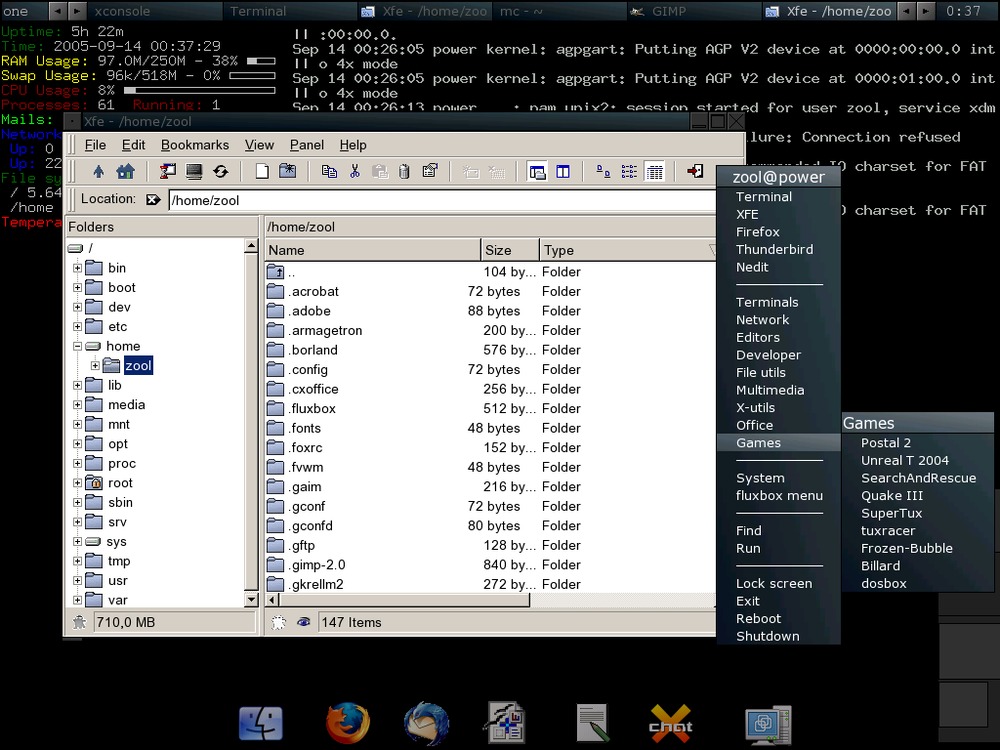Switch to the previous workspace via arrow

click(57, 11)
